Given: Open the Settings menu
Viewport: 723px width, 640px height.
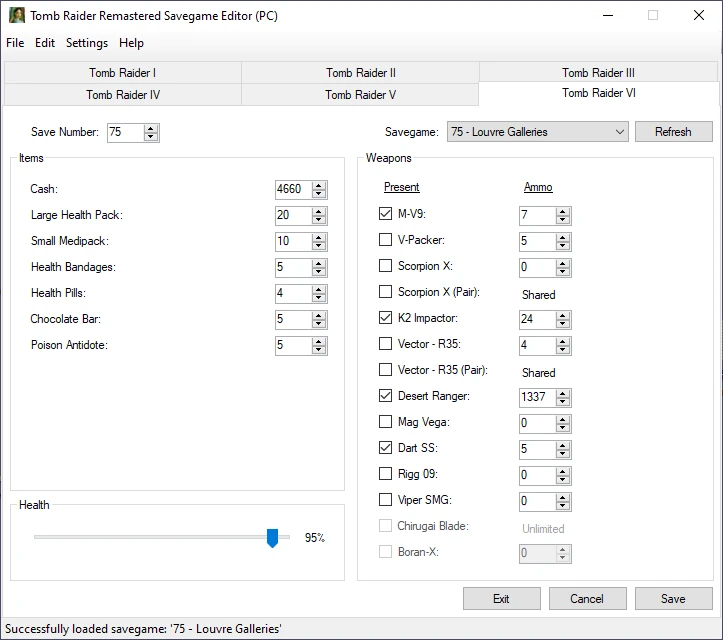Looking at the screenshot, I should click(x=87, y=43).
